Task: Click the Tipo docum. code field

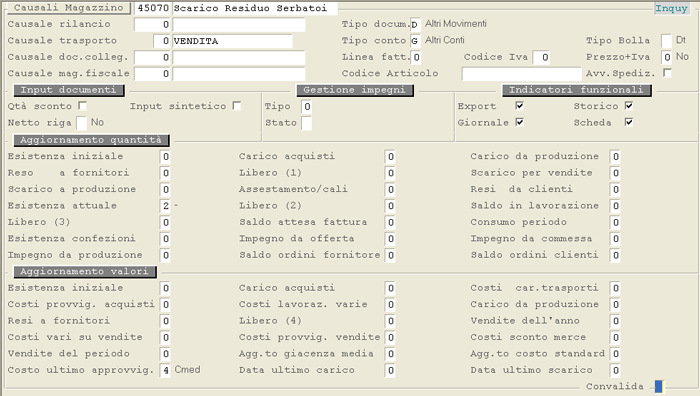Action: 415,25
